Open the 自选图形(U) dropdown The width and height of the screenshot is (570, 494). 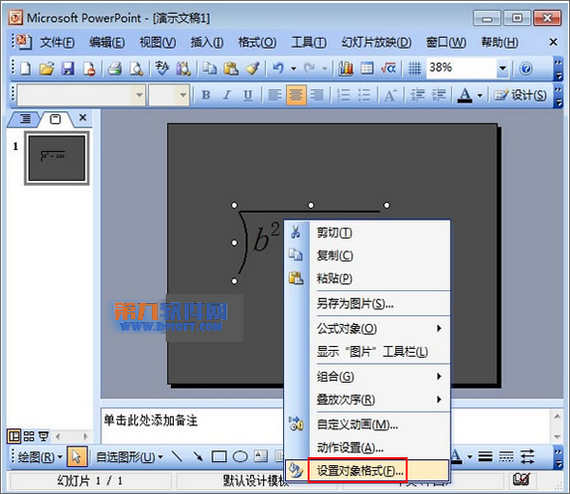pyautogui.click(x=129, y=457)
